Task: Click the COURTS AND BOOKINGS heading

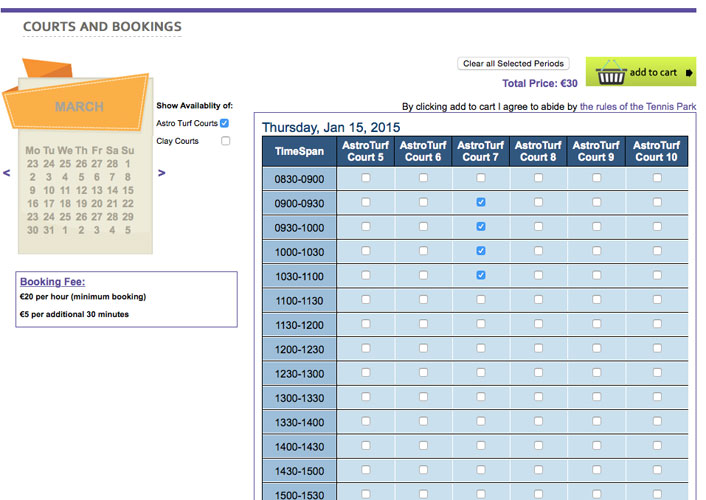Action: (102, 27)
